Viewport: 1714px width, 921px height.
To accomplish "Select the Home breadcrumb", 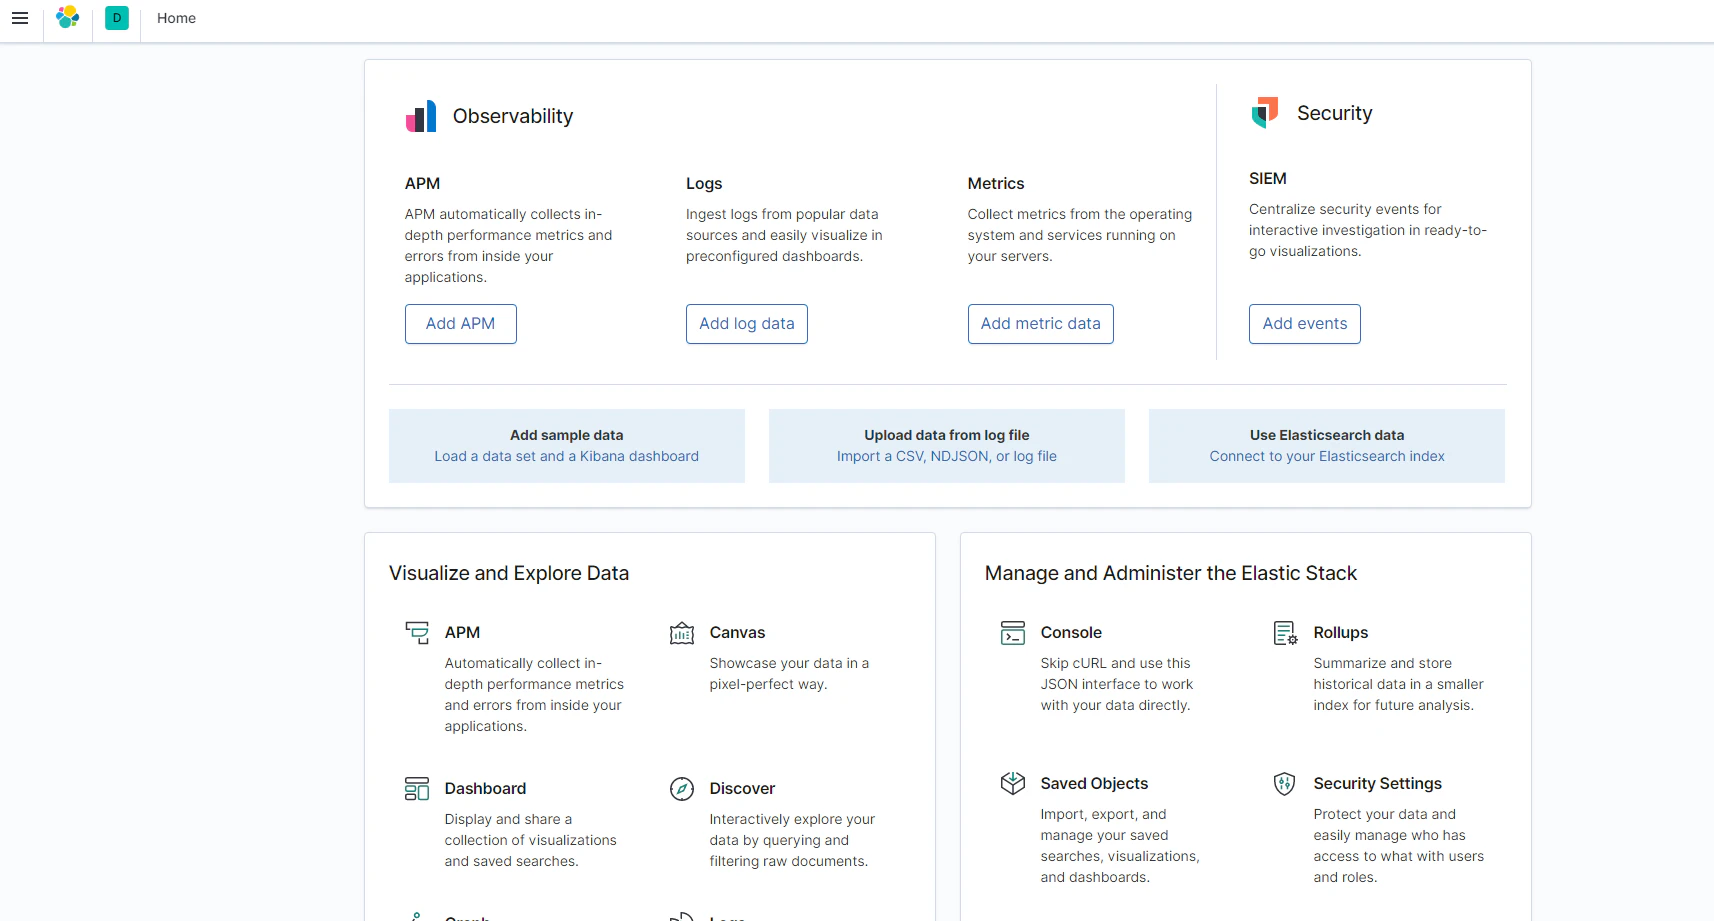I will pos(176,18).
